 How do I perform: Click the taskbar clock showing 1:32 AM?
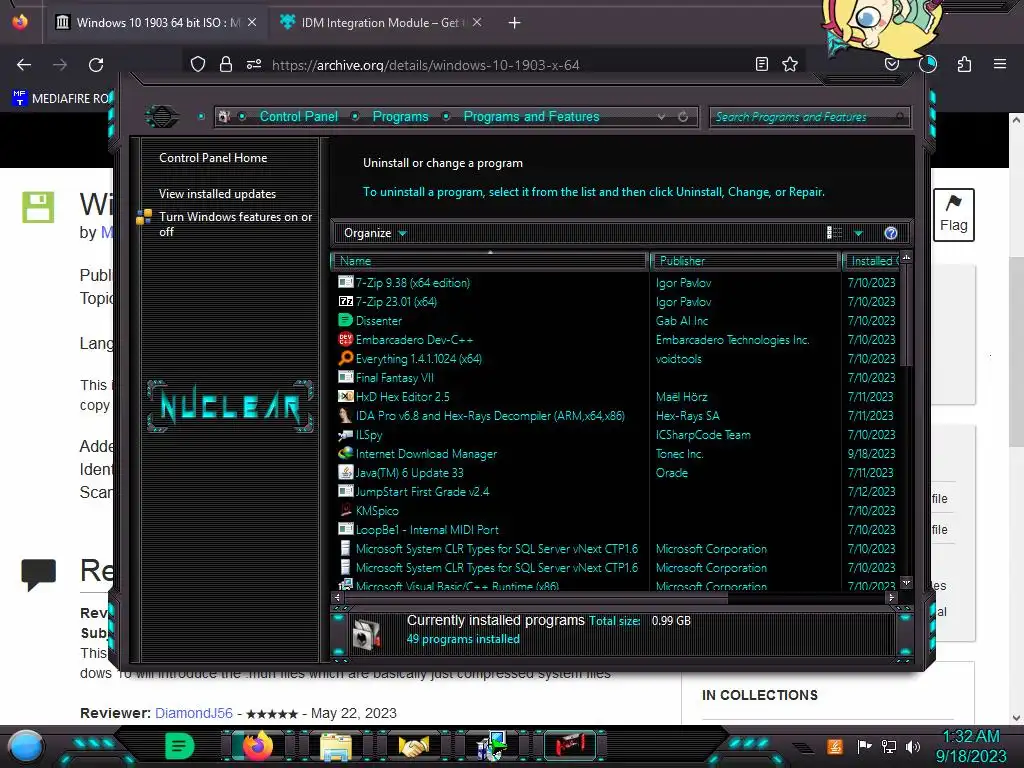point(970,746)
